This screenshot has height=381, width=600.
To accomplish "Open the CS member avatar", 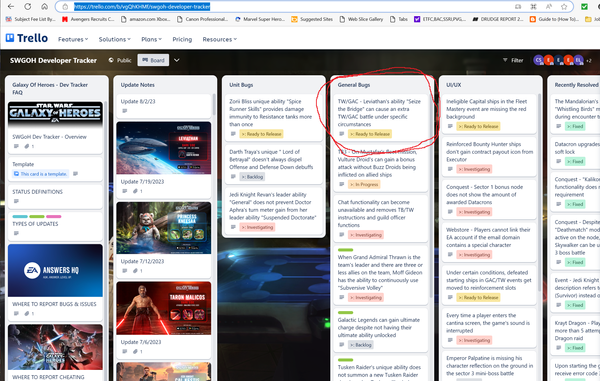I will 538,60.
